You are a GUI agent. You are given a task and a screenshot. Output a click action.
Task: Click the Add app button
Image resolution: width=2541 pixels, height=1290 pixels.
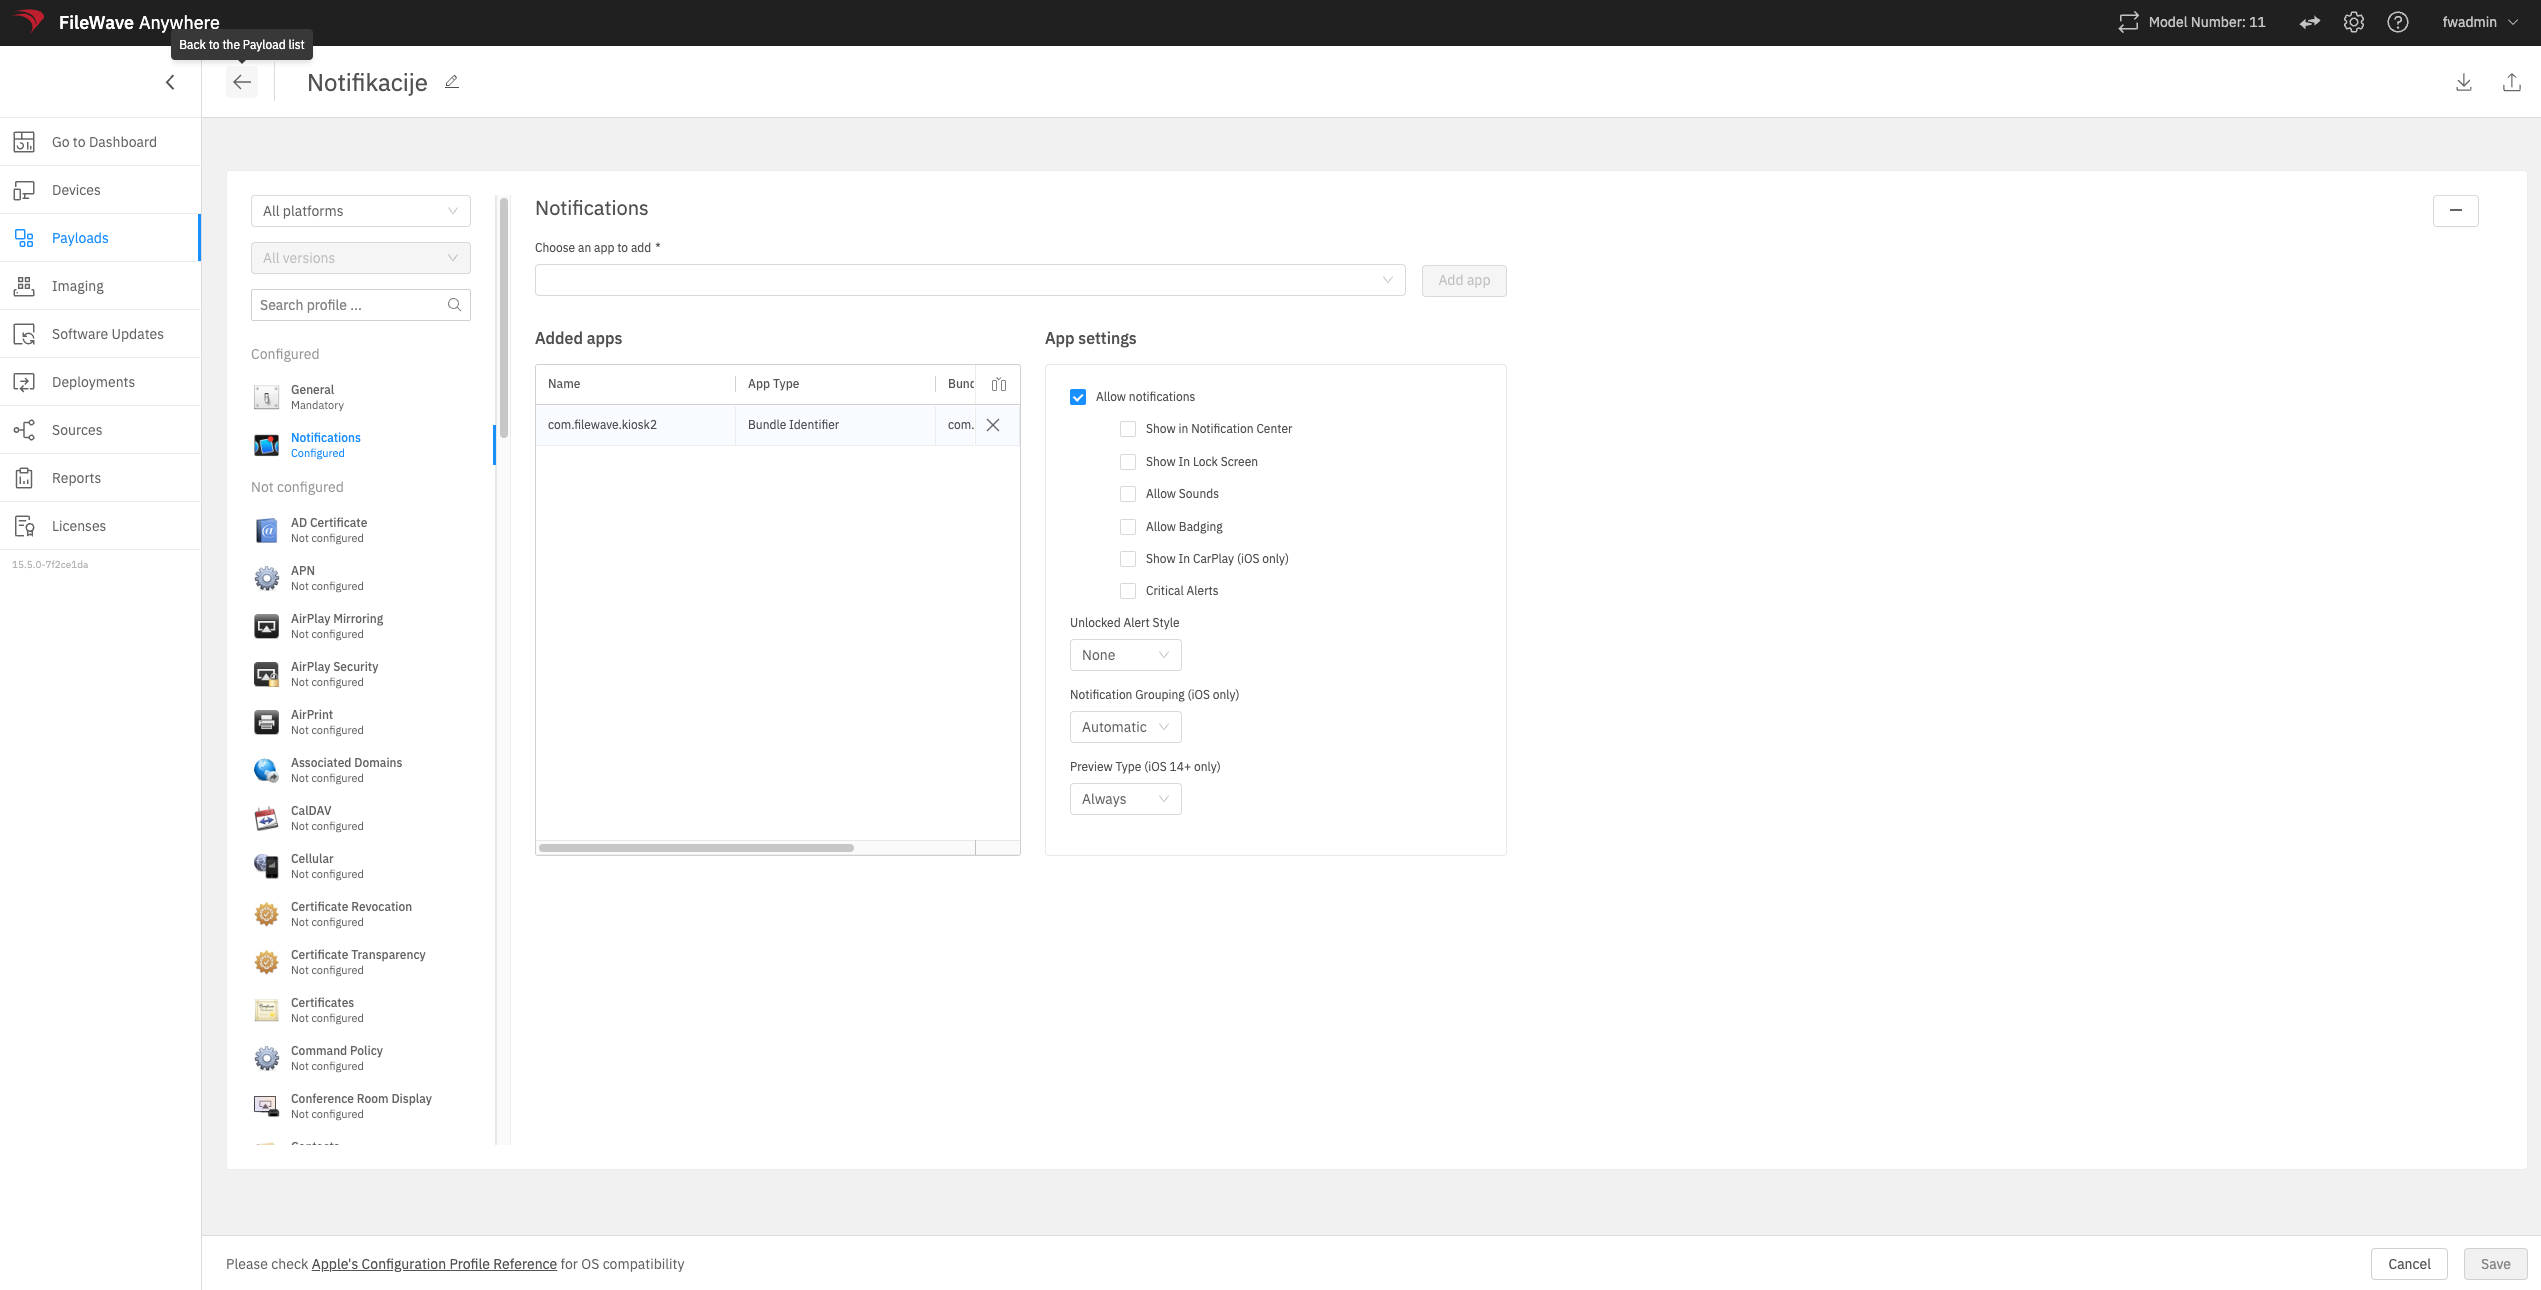(1464, 280)
